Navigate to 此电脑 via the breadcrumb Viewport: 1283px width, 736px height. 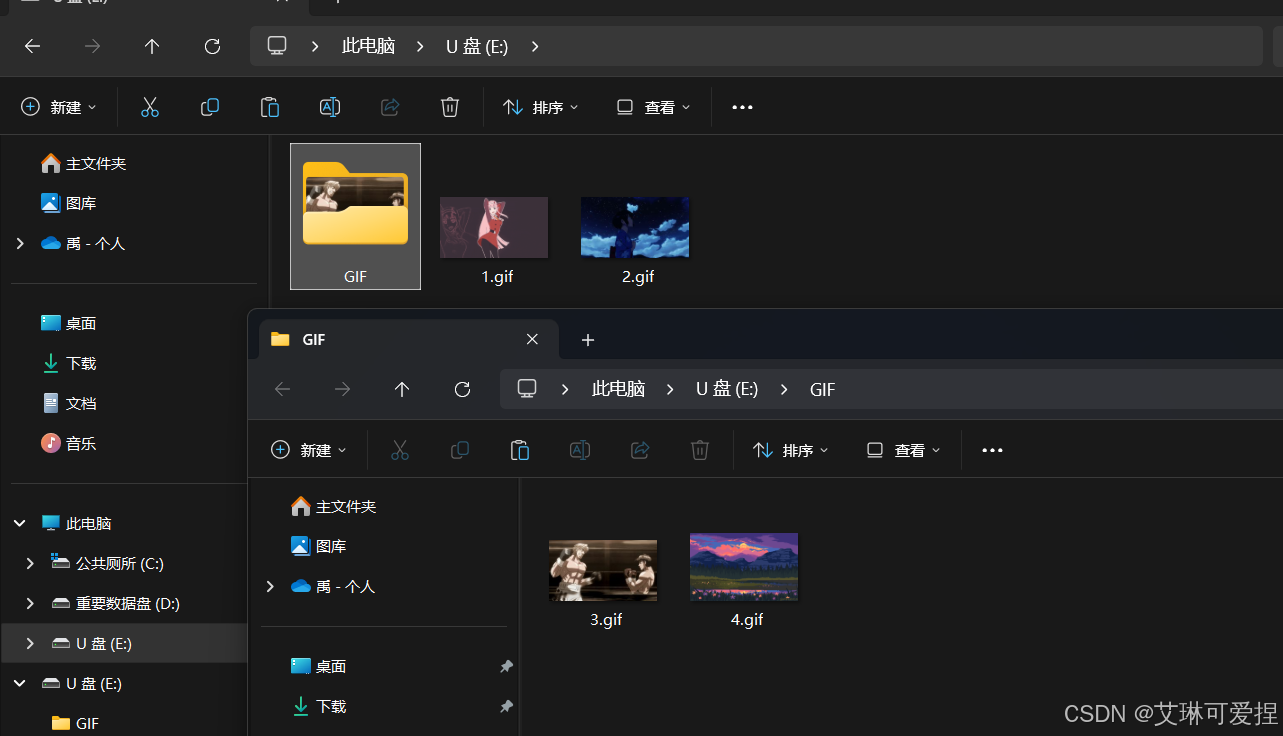coord(618,389)
